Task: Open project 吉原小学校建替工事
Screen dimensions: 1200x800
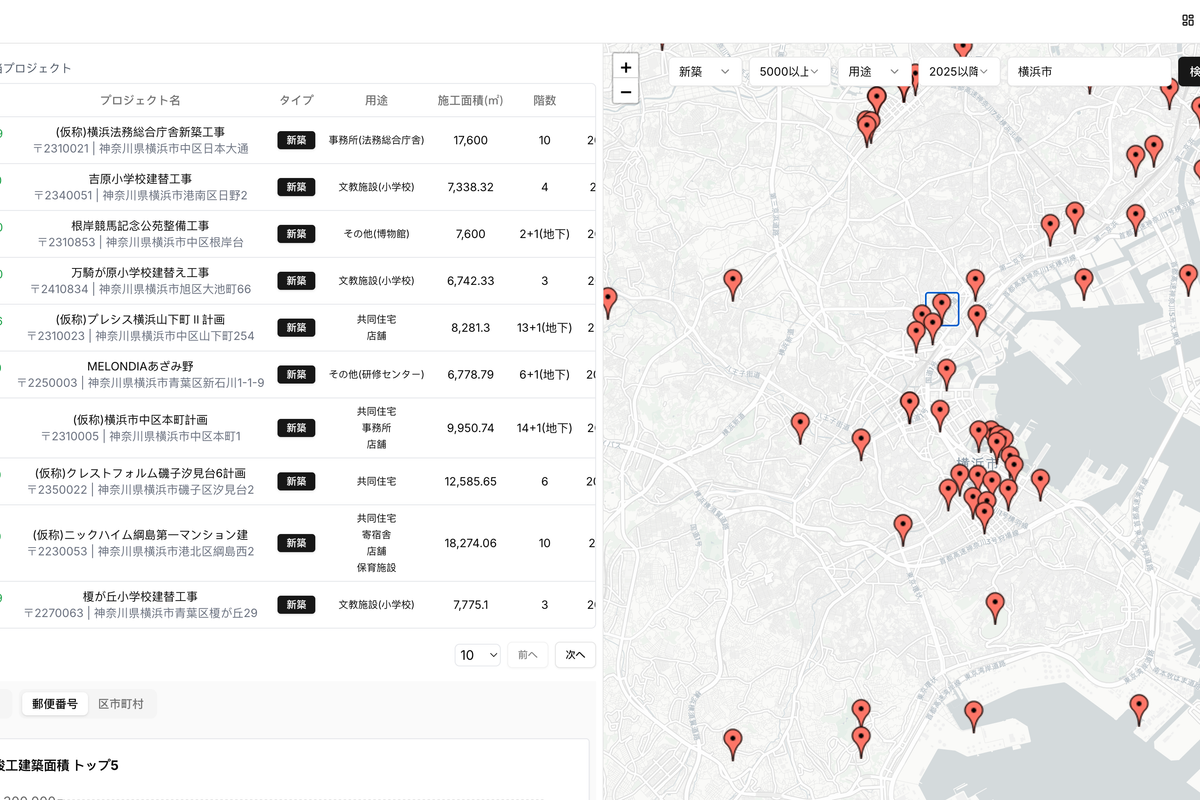Action: click(140, 178)
